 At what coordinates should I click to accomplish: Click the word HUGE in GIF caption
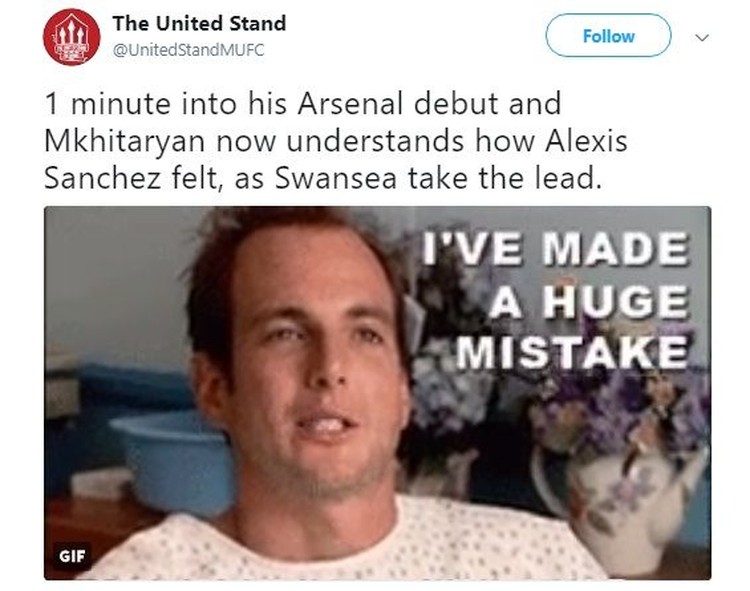617,302
